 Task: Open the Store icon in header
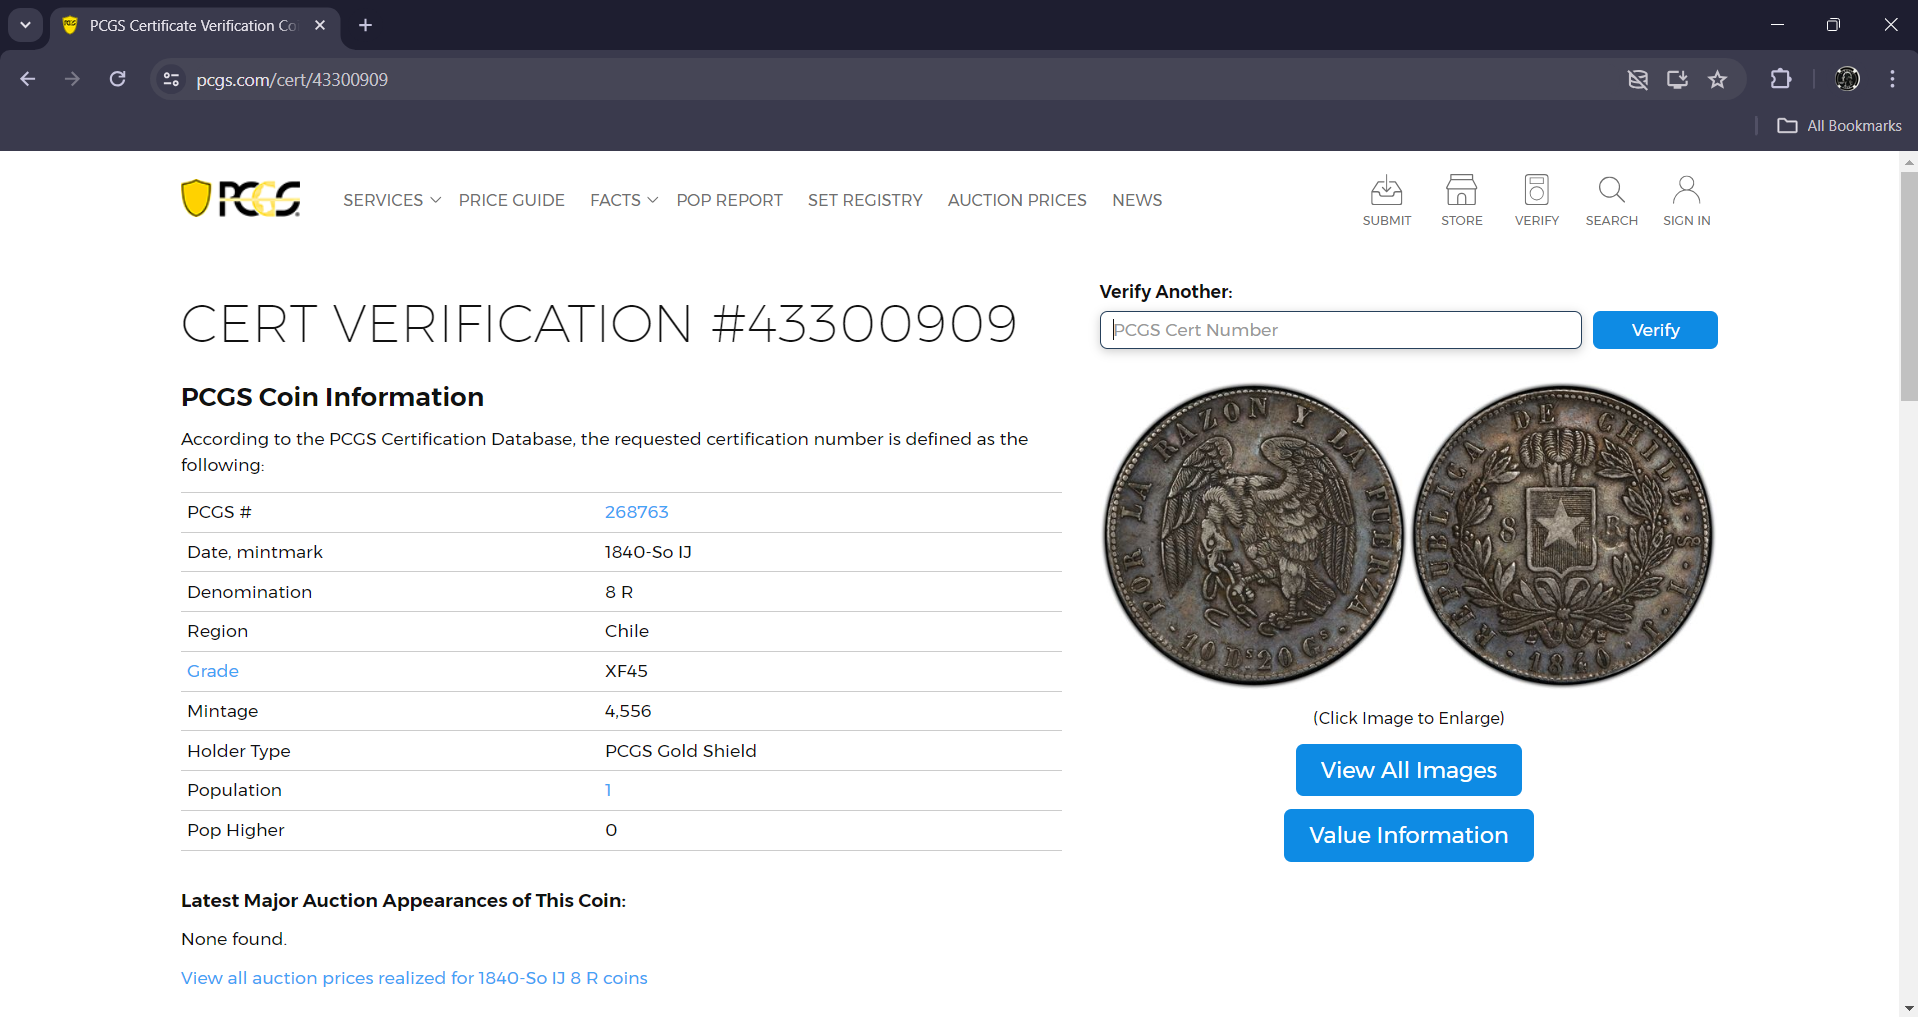pyautogui.click(x=1461, y=200)
